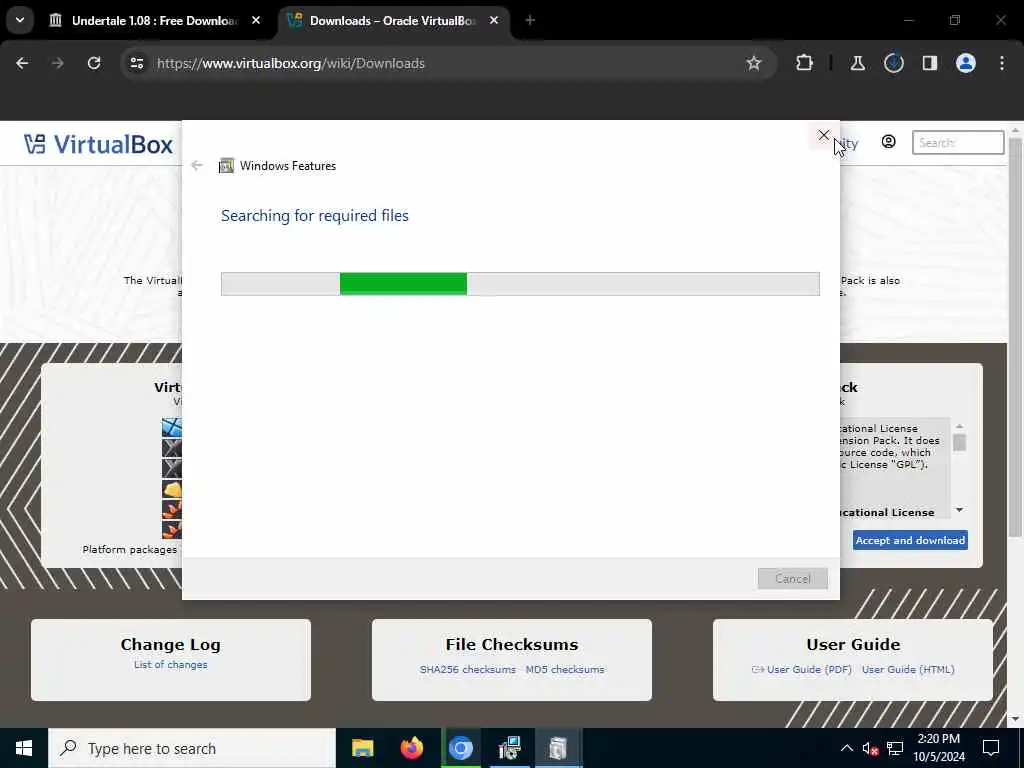Open the List of changes link
This screenshot has width=1024, height=768.
click(170, 665)
